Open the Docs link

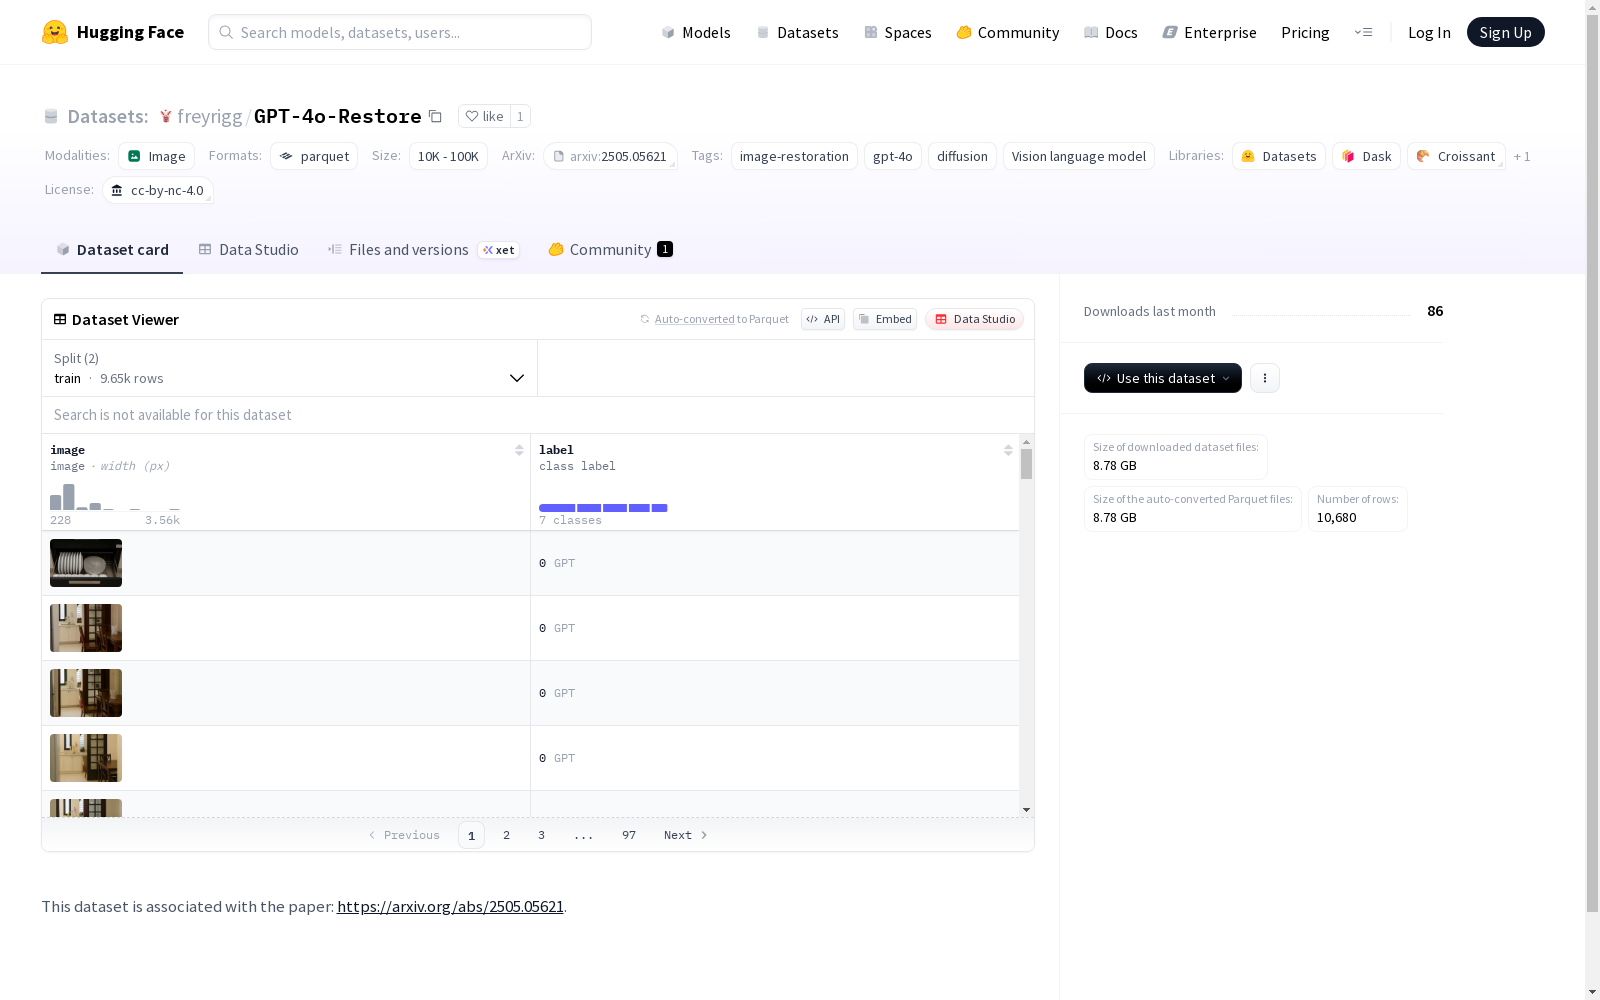click(1110, 32)
